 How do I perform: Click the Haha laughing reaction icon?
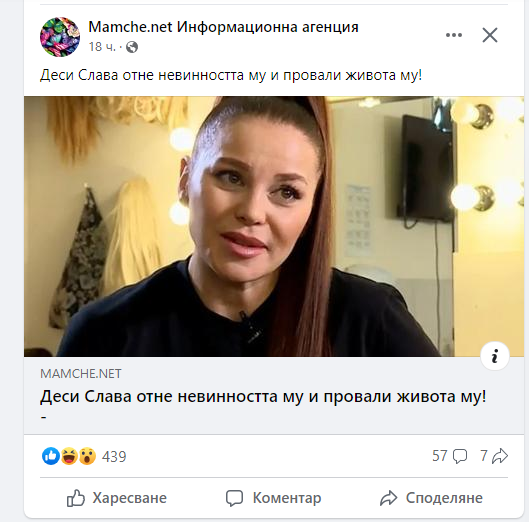[69, 456]
